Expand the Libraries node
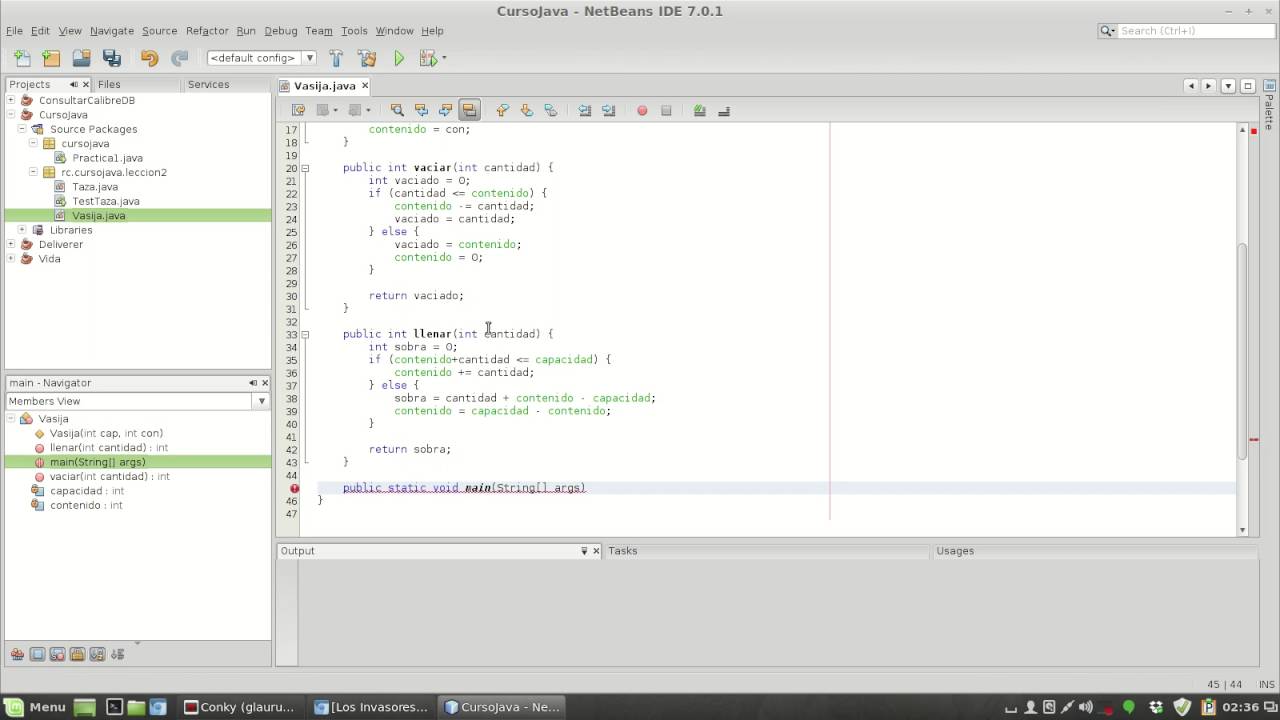This screenshot has height=720, width=1280. pyautogui.click(x=22, y=230)
